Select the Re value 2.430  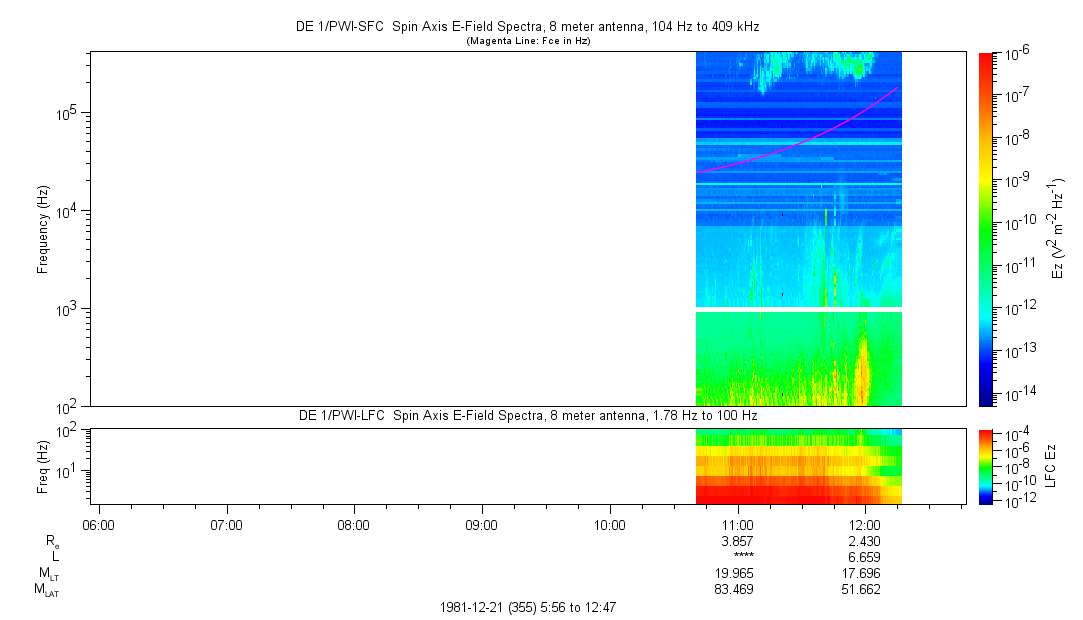tap(864, 541)
